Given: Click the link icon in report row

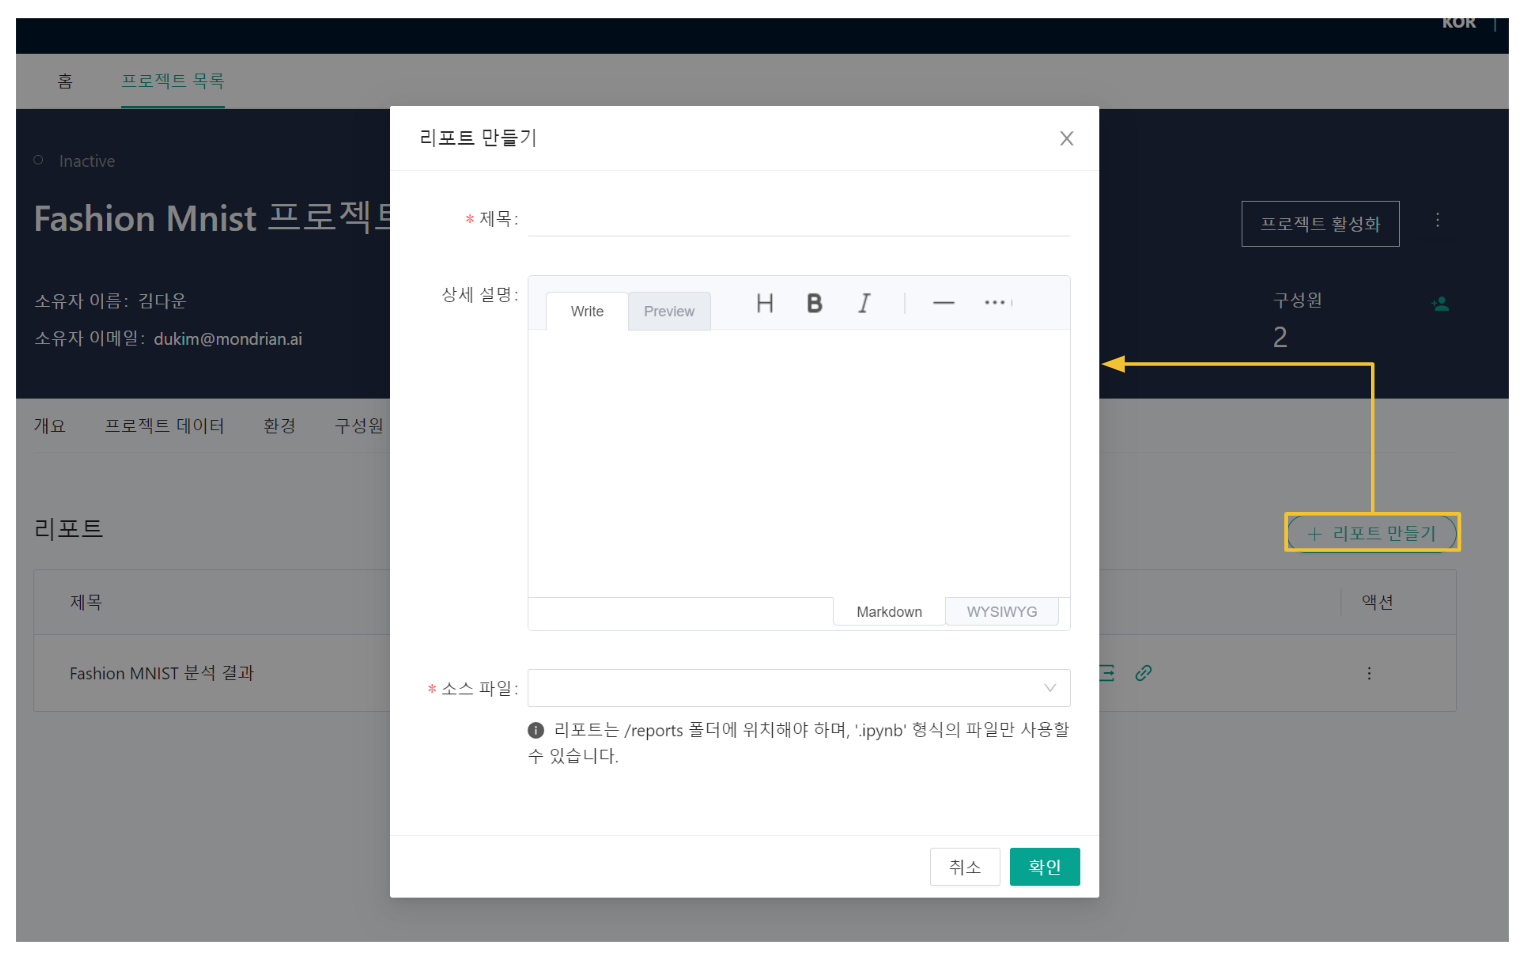Looking at the screenshot, I should [1143, 673].
